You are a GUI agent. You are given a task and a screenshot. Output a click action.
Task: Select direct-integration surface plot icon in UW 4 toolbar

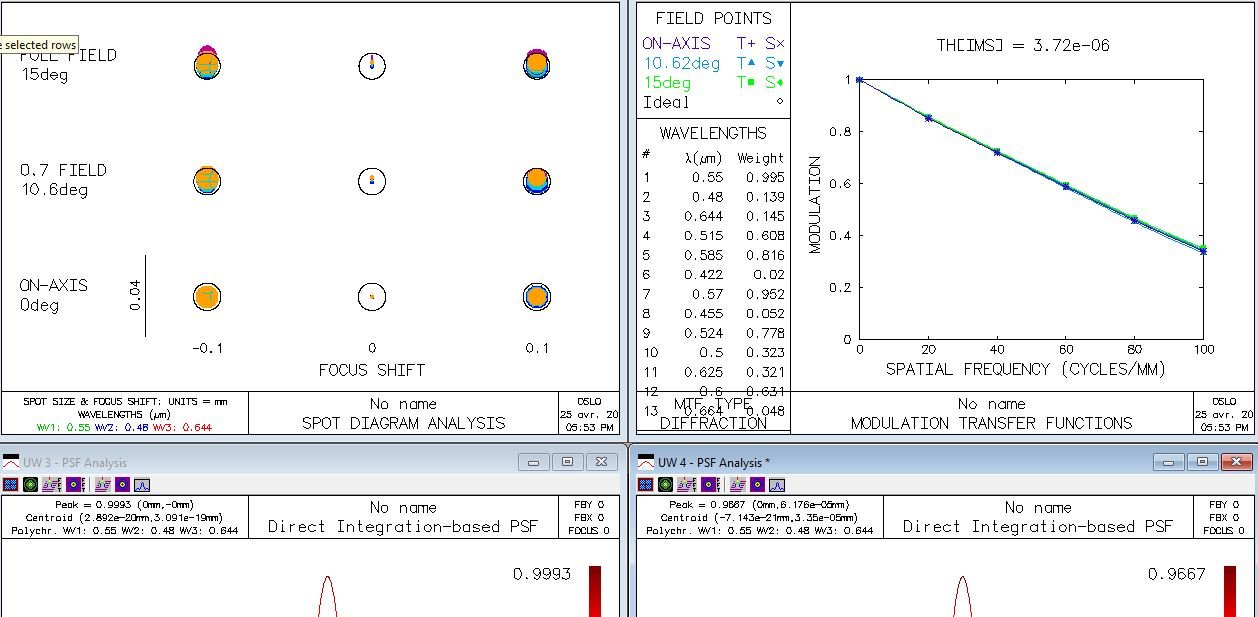click(x=737, y=485)
